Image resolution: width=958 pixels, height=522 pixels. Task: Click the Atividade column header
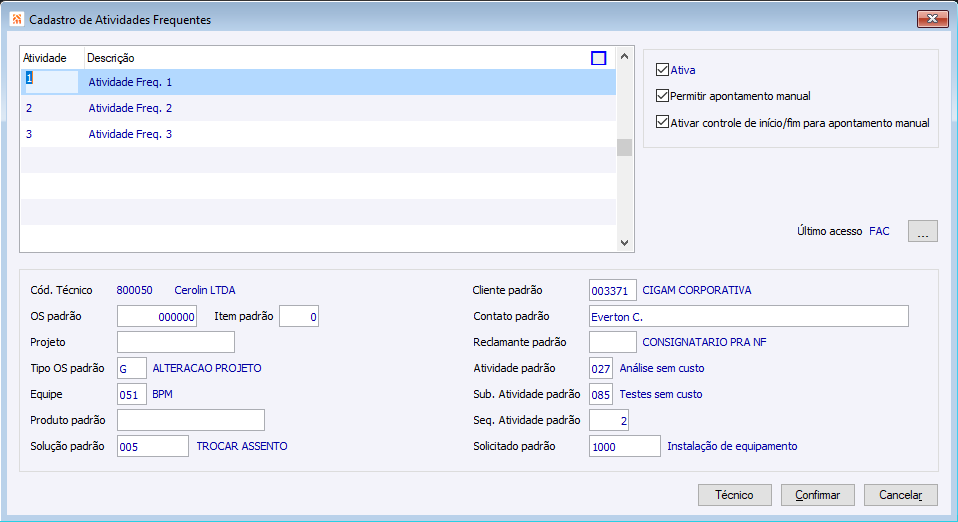(52, 58)
